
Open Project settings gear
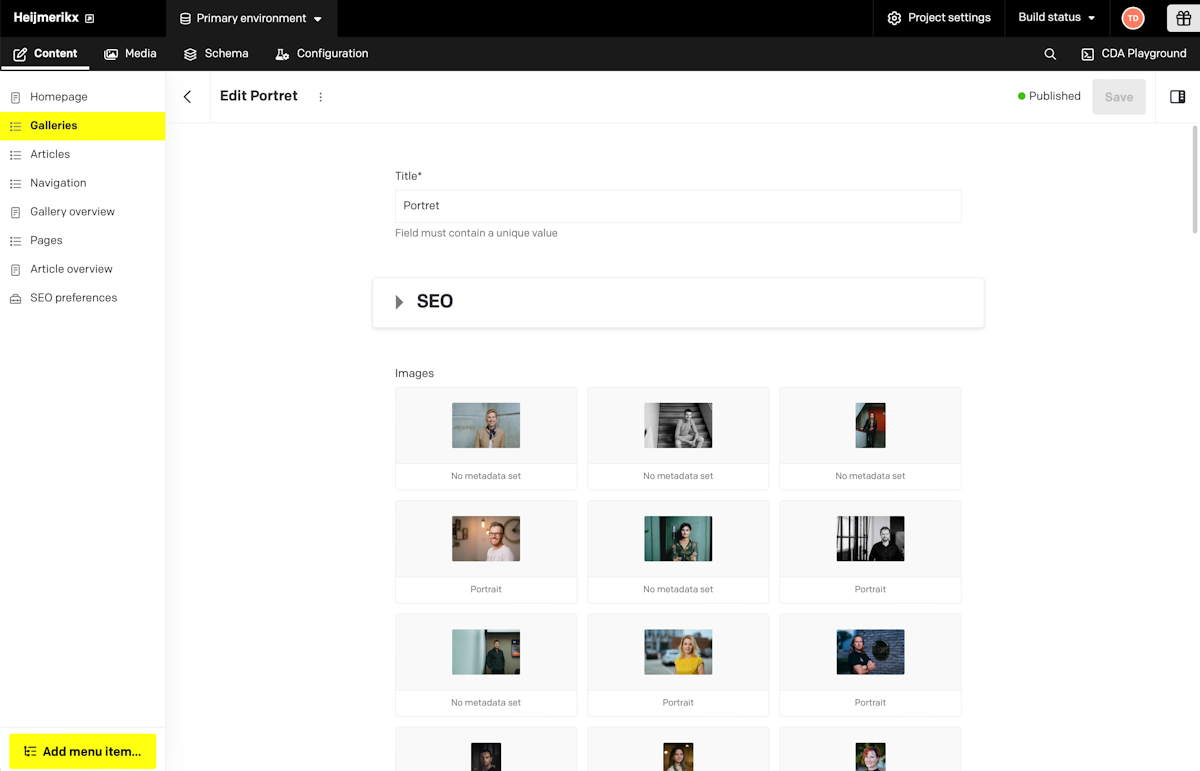pyautogui.click(x=938, y=18)
